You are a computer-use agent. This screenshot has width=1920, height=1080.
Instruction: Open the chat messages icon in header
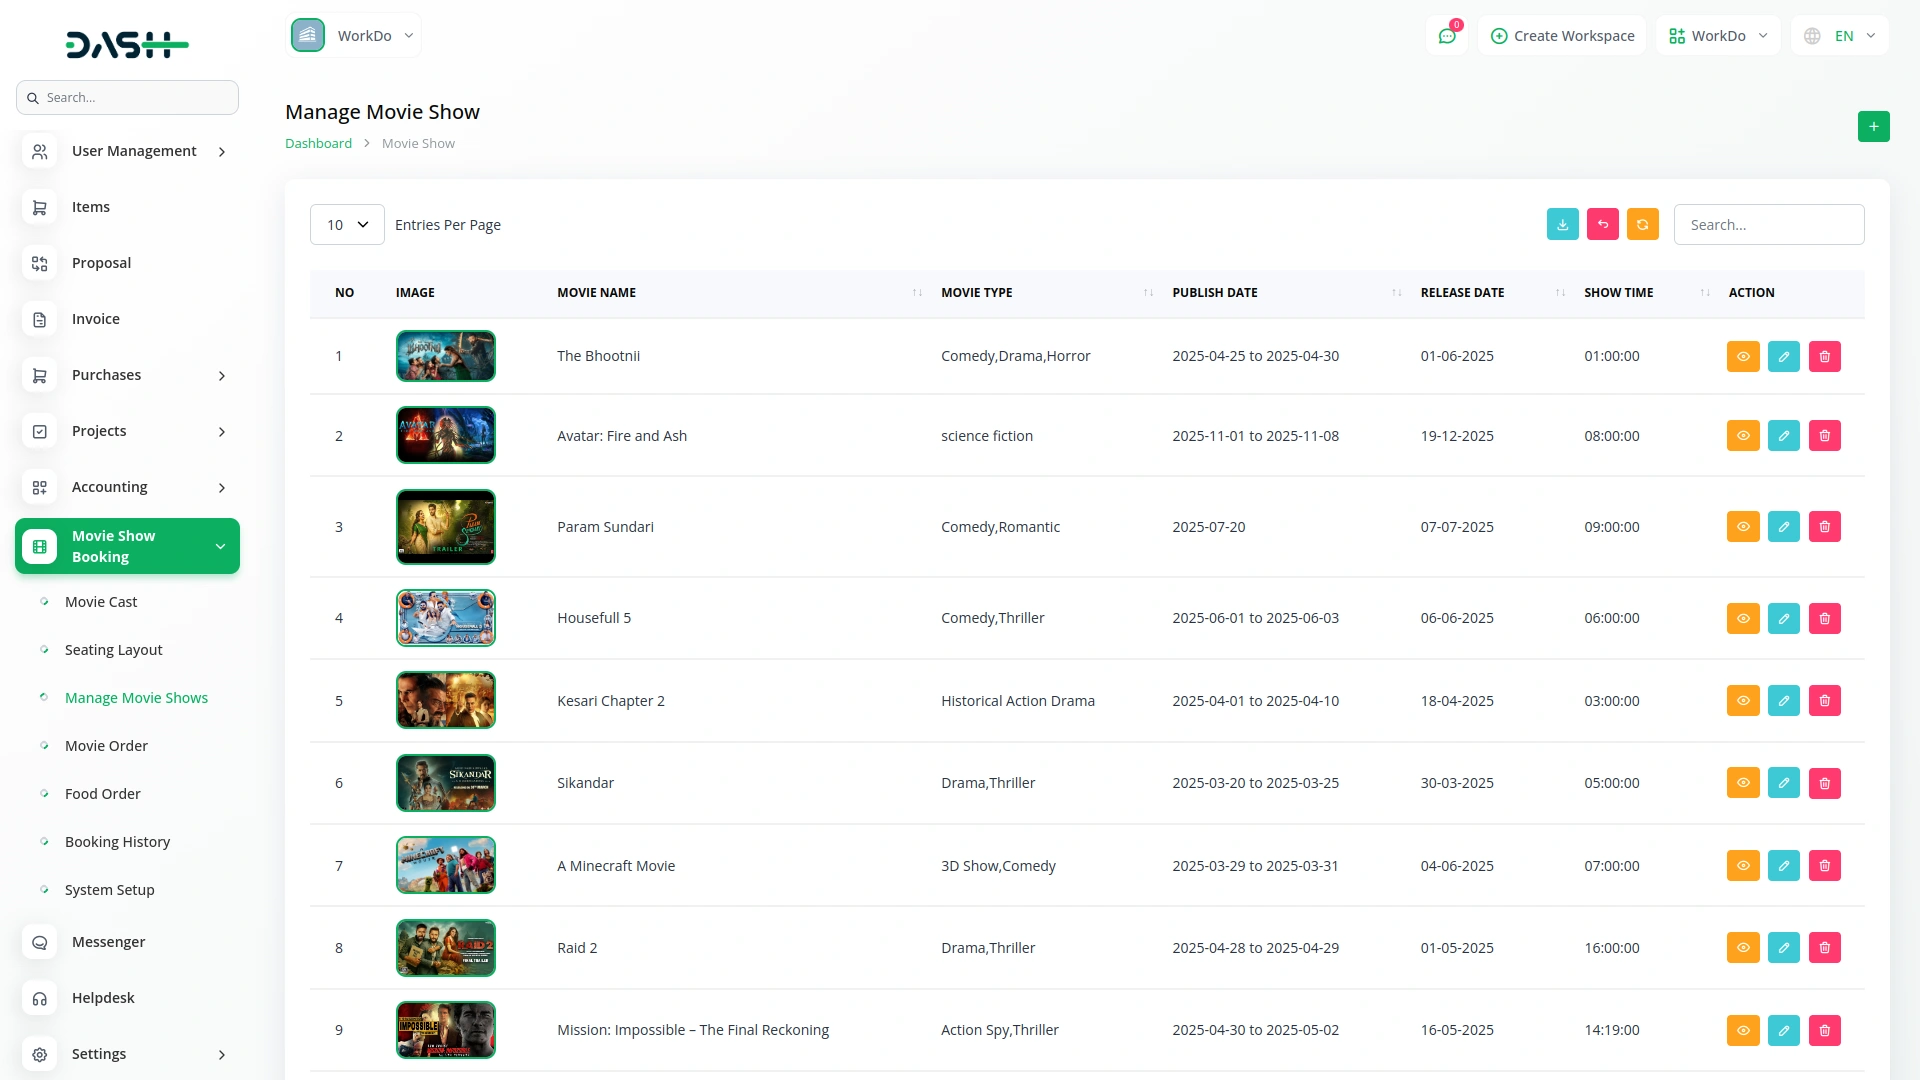click(x=1446, y=36)
